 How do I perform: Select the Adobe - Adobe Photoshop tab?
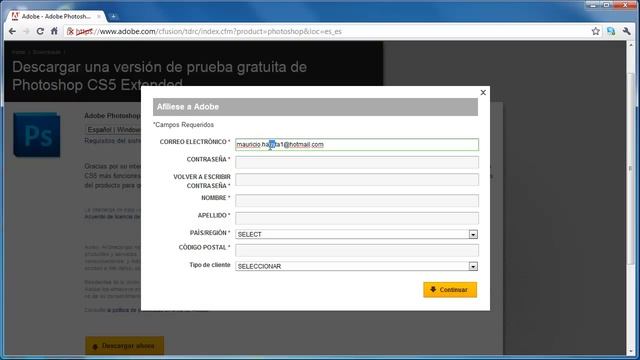point(56,16)
